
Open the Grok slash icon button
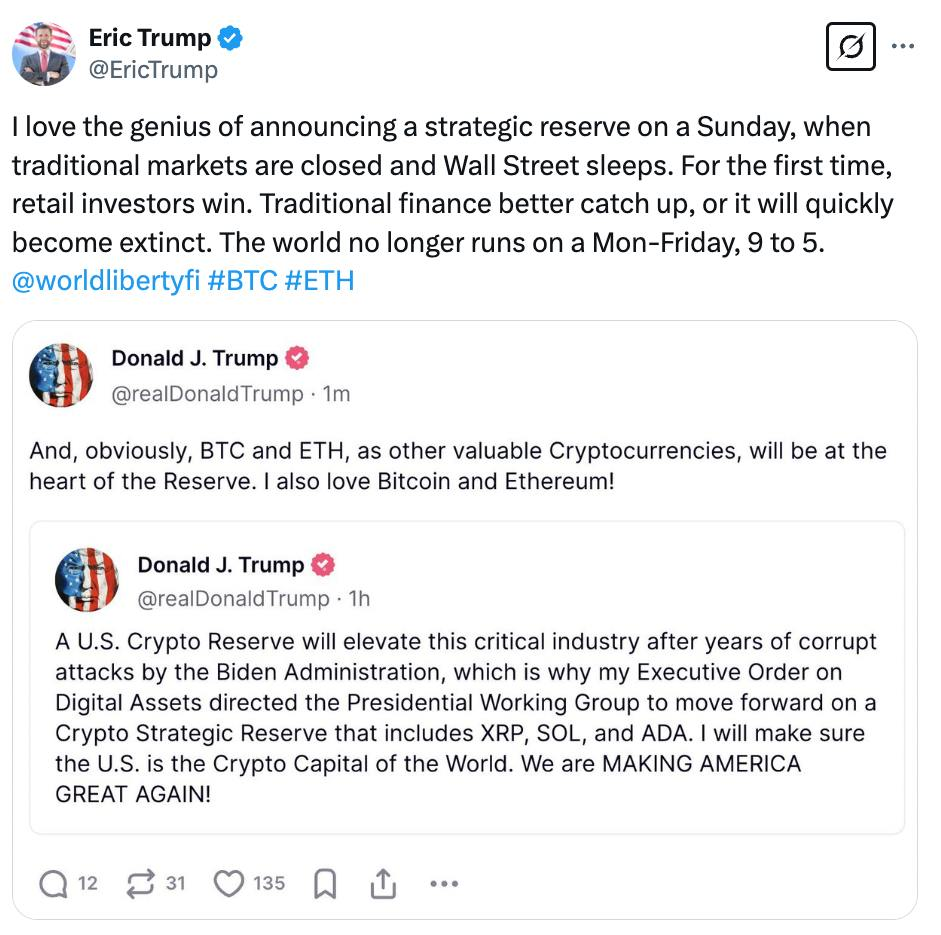(851, 46)
